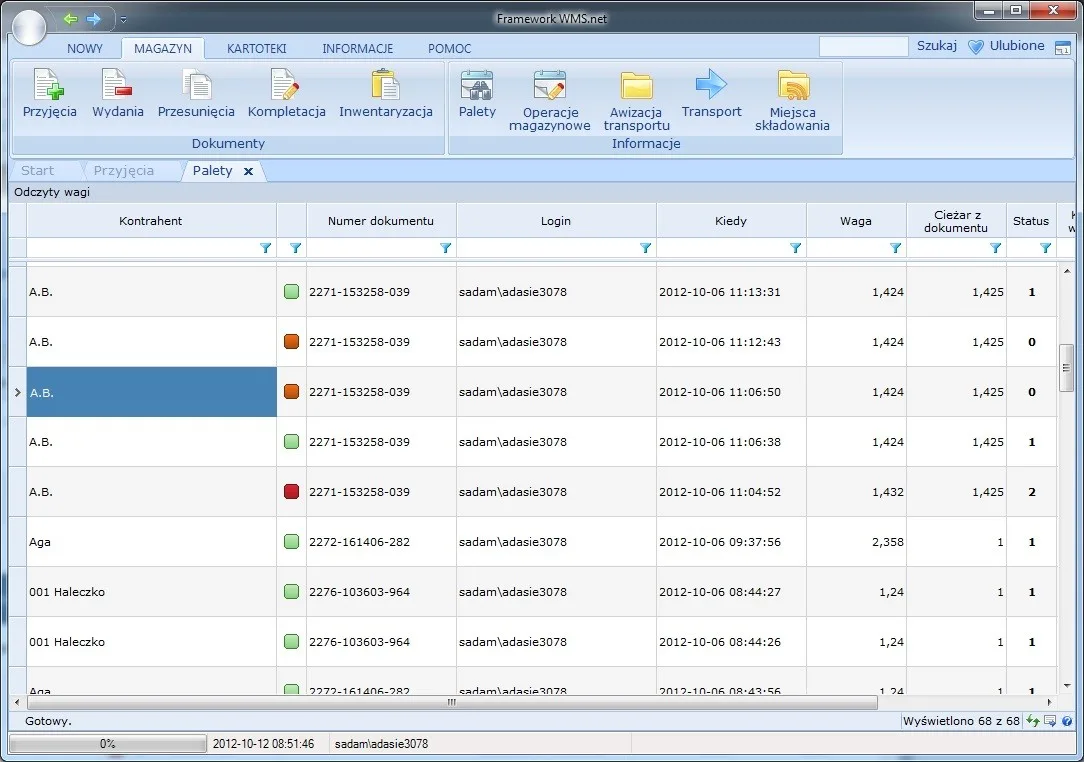Open Operacje magazynowe icon
The width and height of the screenshot is (1084, 762).
coord(550,85)
